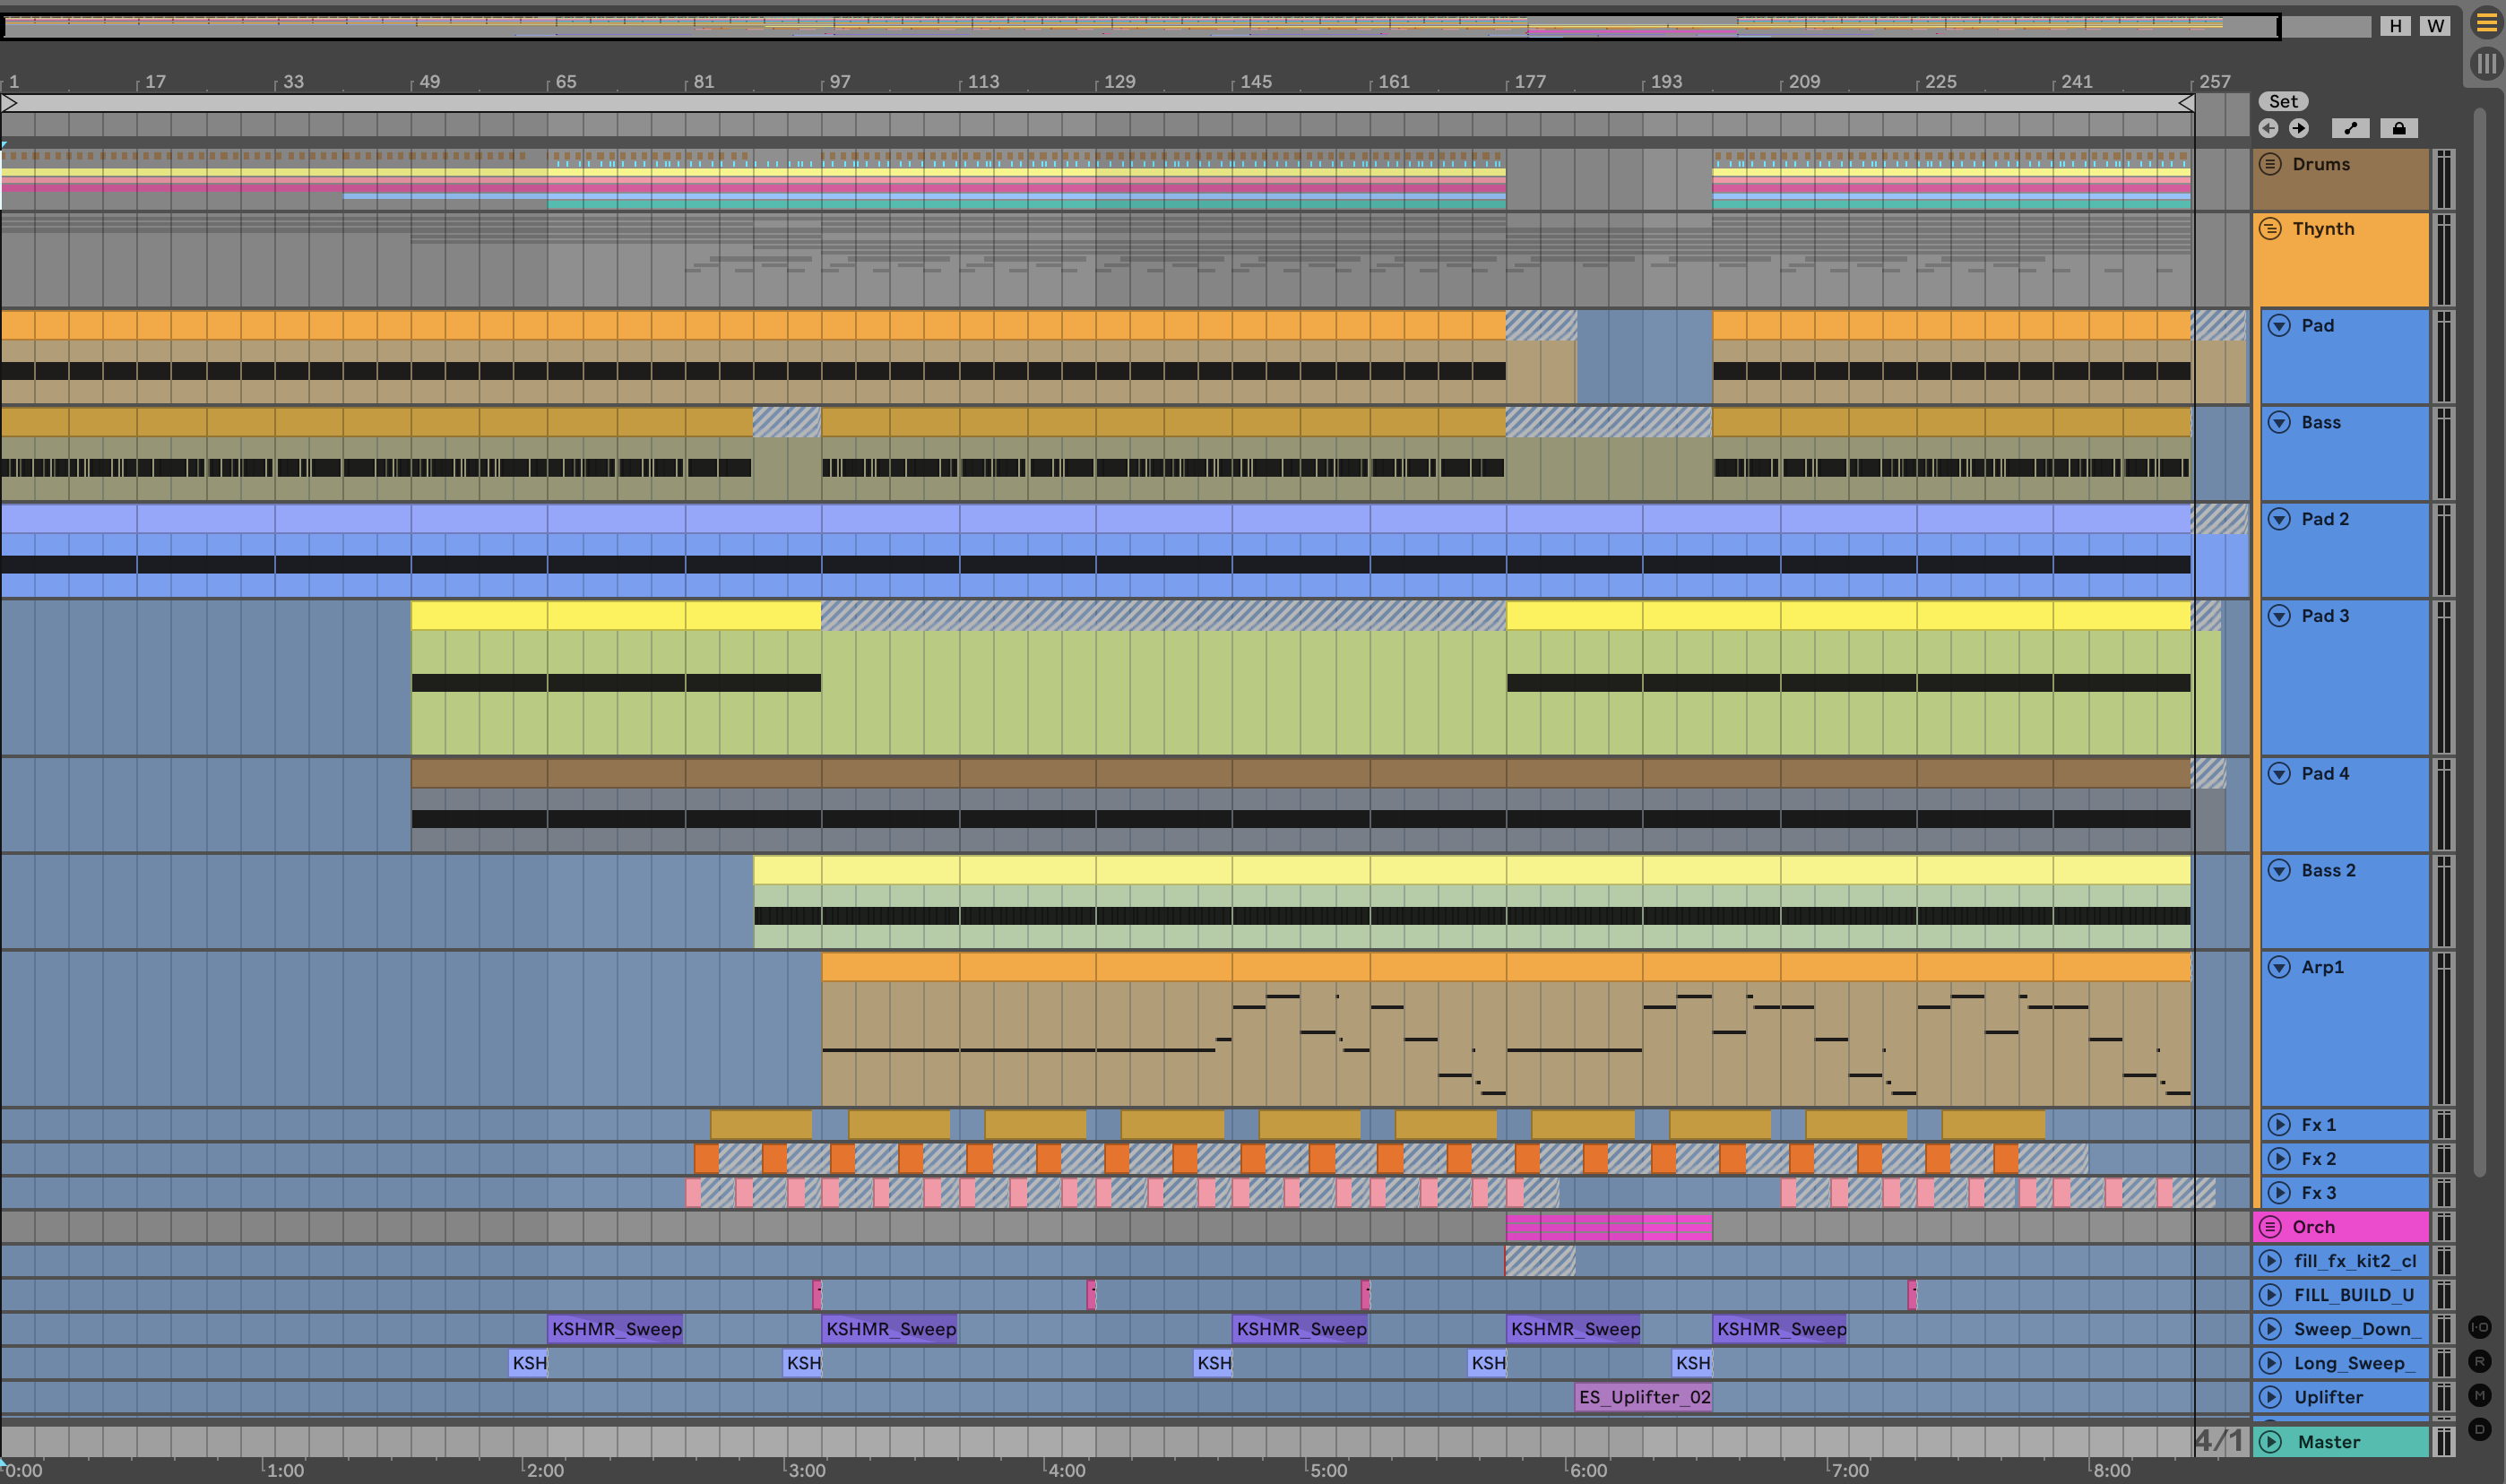Click the next locator arrow button

click(2298, 128)
